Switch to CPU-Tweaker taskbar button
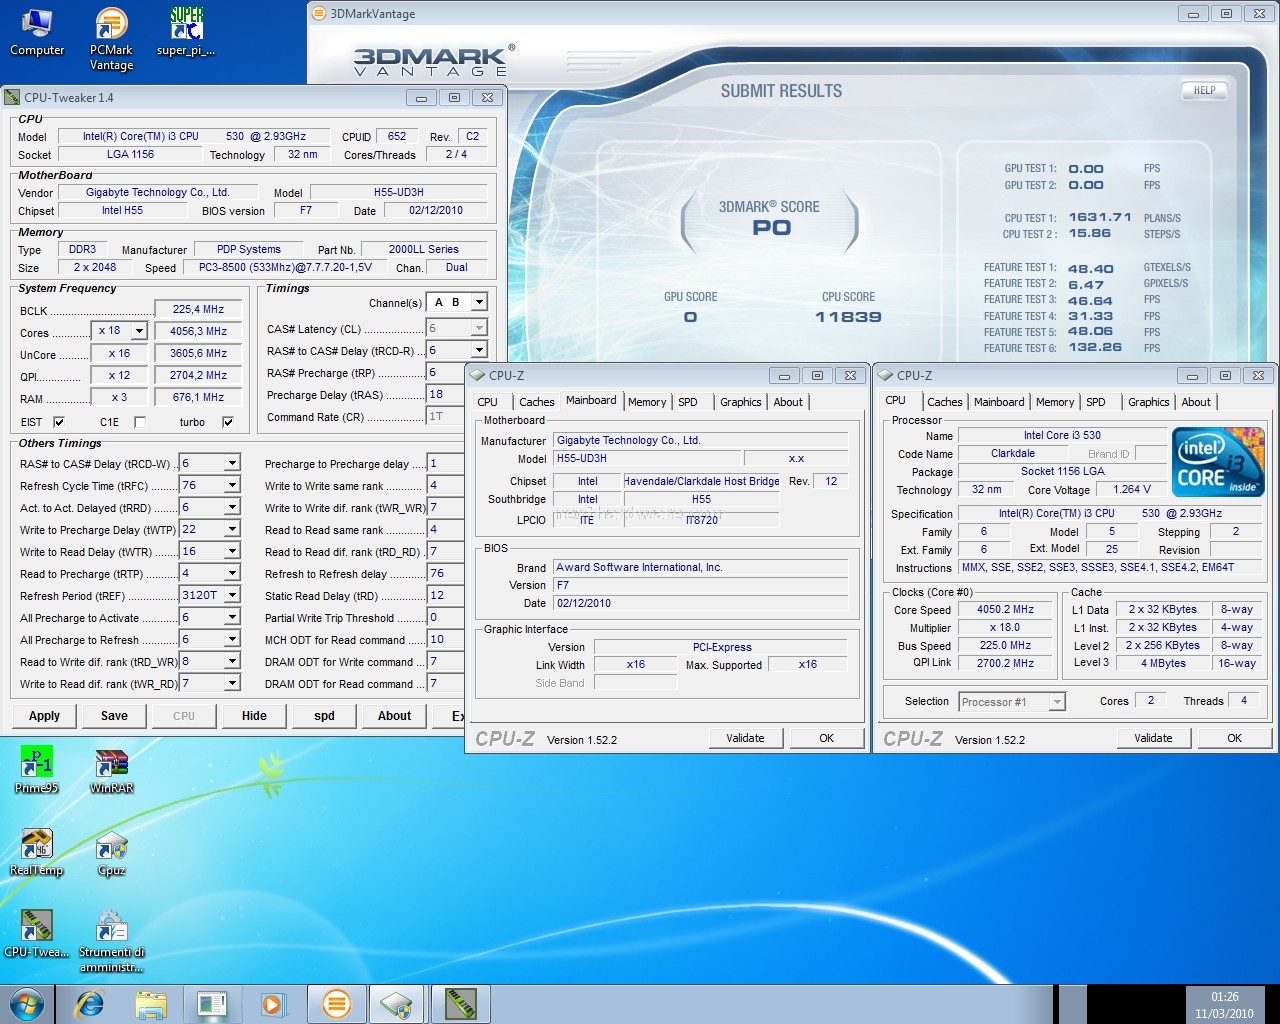 pos(460,1003)
